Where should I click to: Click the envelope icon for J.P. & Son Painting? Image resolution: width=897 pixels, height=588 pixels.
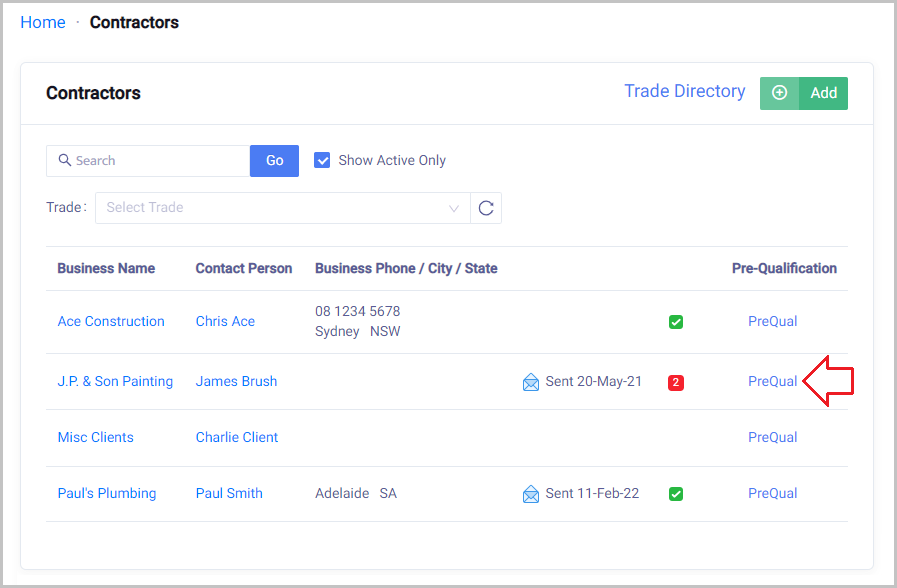tap(531, 382)
